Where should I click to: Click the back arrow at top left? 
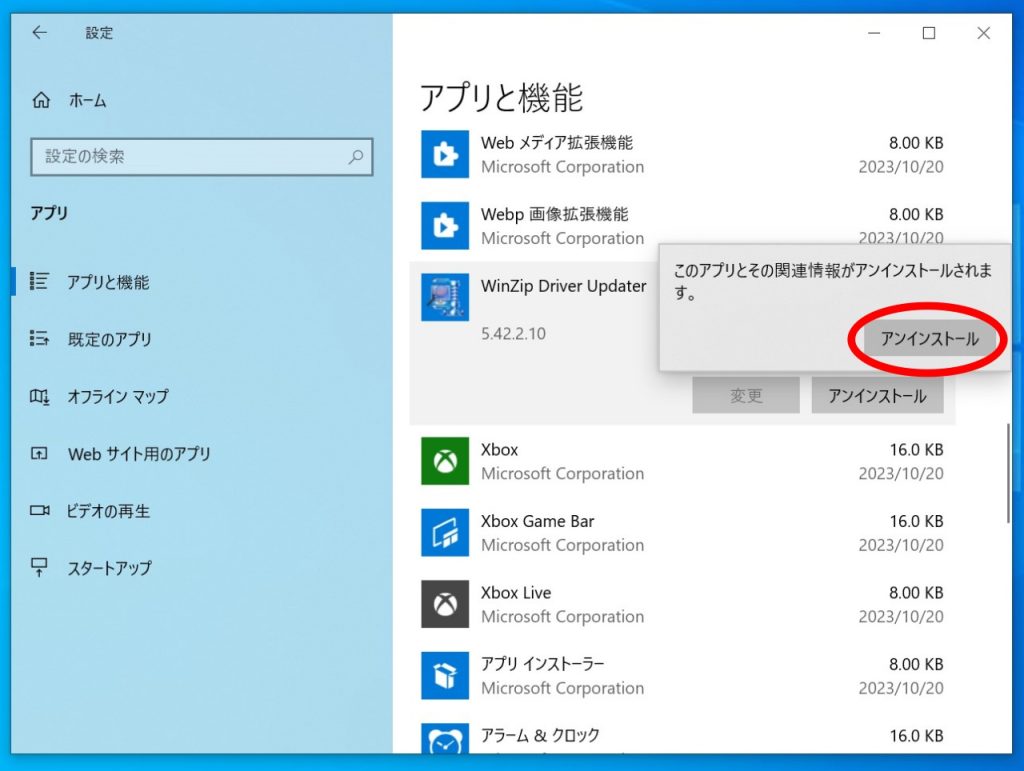tap(38, 32)
